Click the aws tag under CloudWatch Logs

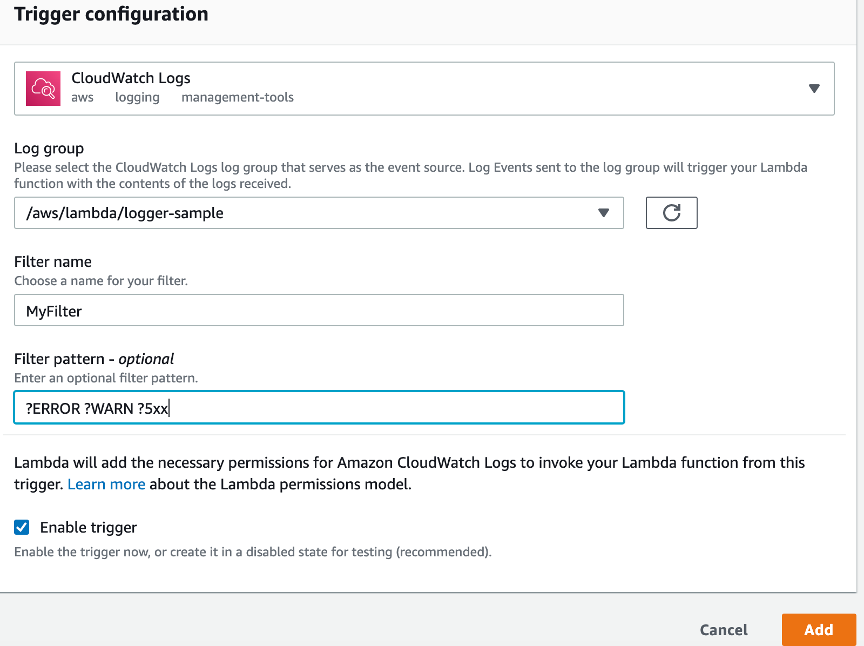pos(82,97)
